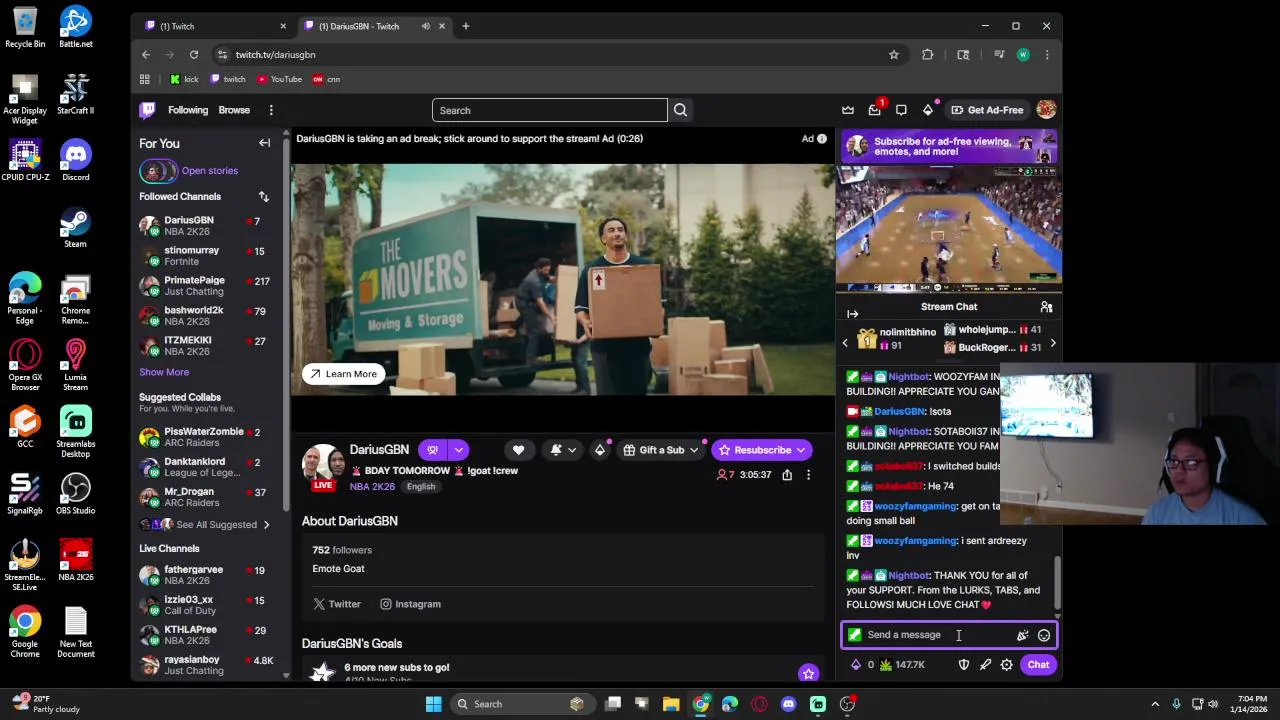Click the Bits cheer icon below the video
Viewport: 1280px width, 720px height.
pyautogui.click(x=600, y=450)
